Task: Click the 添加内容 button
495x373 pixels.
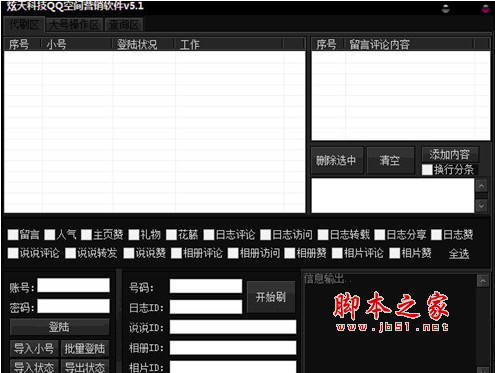Action: point(450,154)
